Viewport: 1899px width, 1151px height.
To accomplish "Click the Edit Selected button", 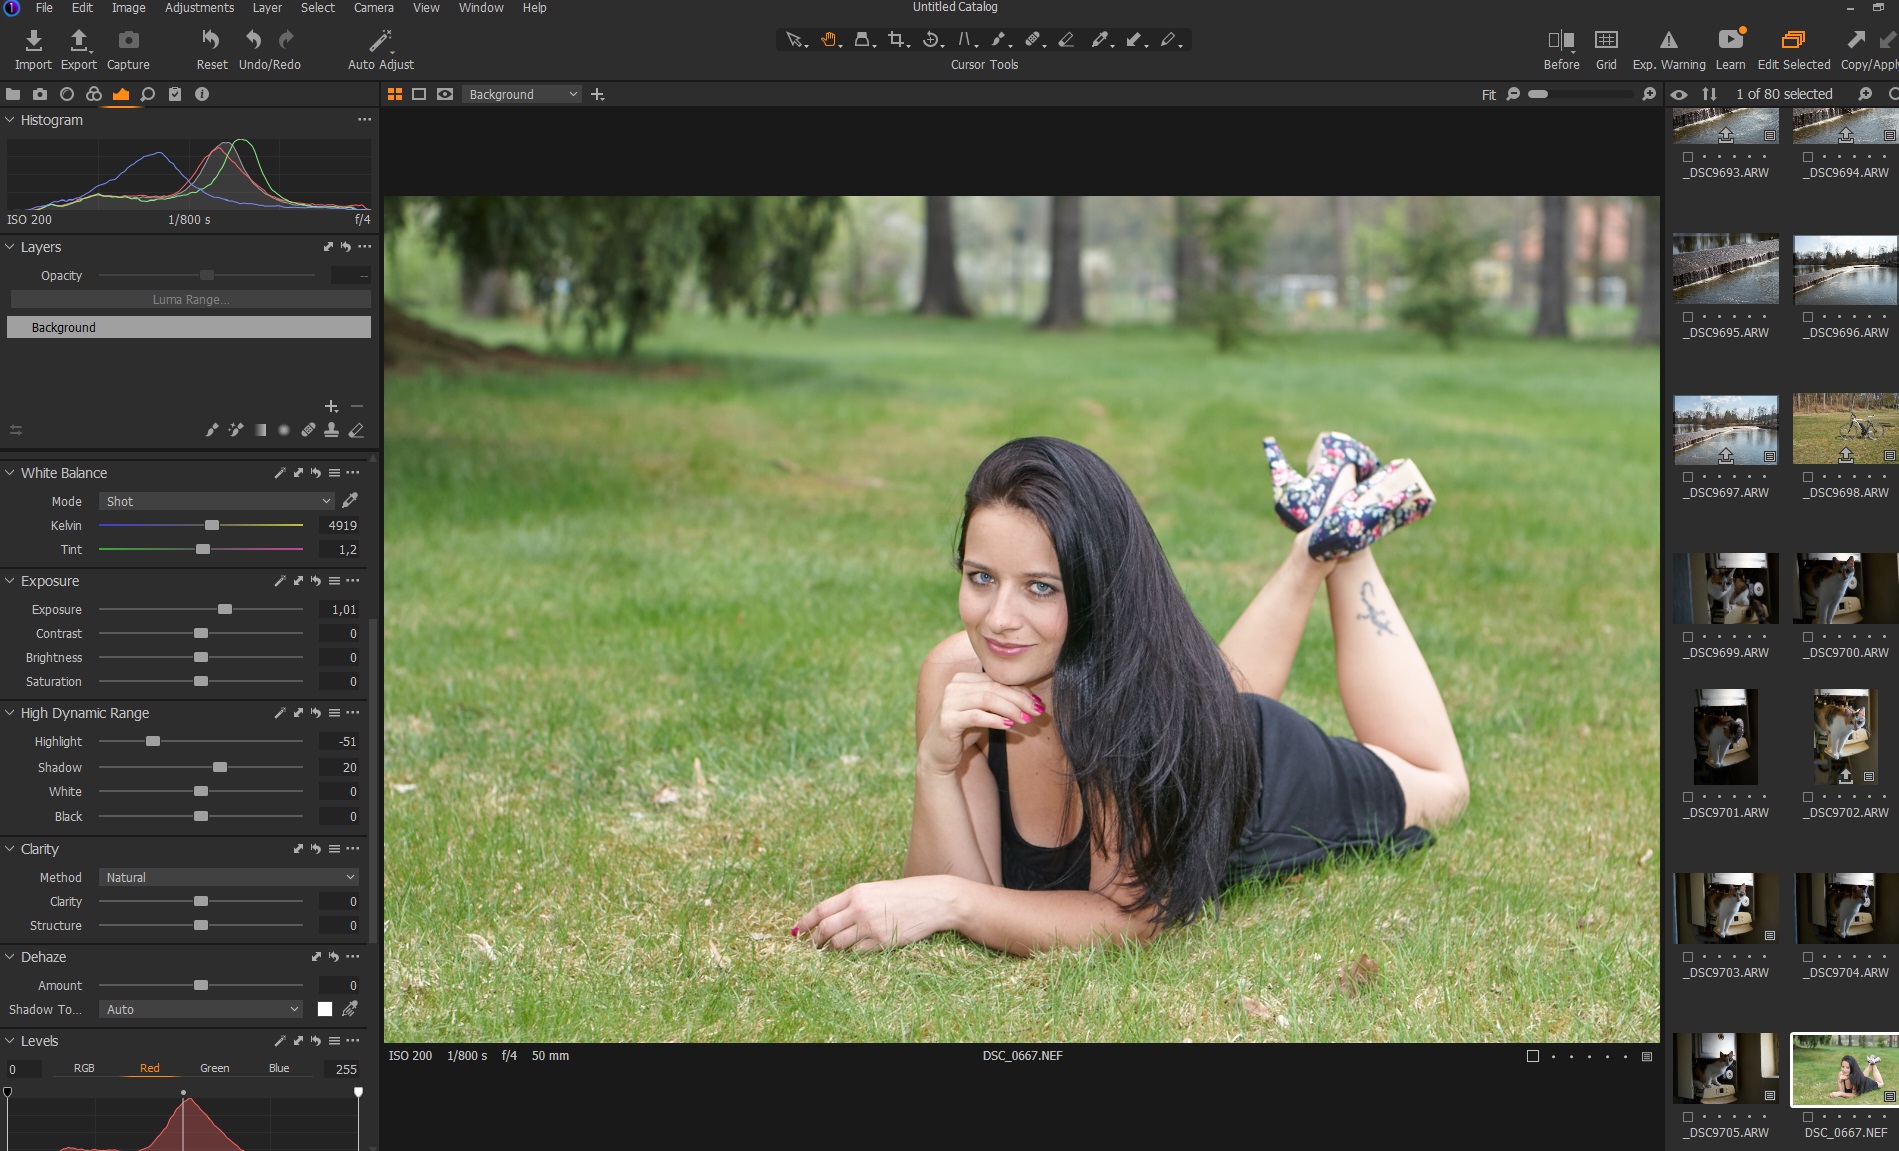I will point(1793,48).
